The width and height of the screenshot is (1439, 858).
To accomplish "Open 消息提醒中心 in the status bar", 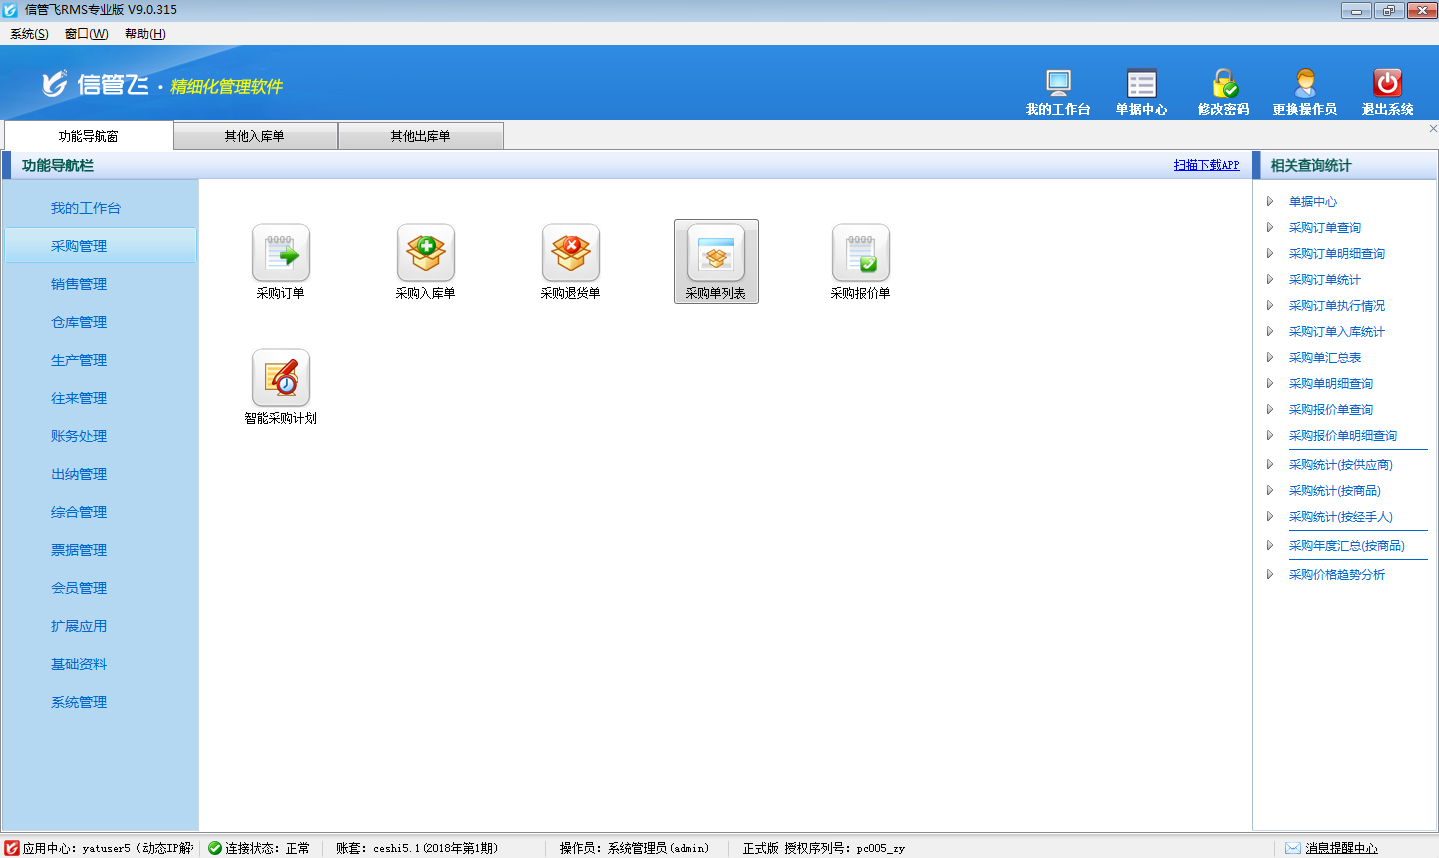I will [x=1340, y=848].
